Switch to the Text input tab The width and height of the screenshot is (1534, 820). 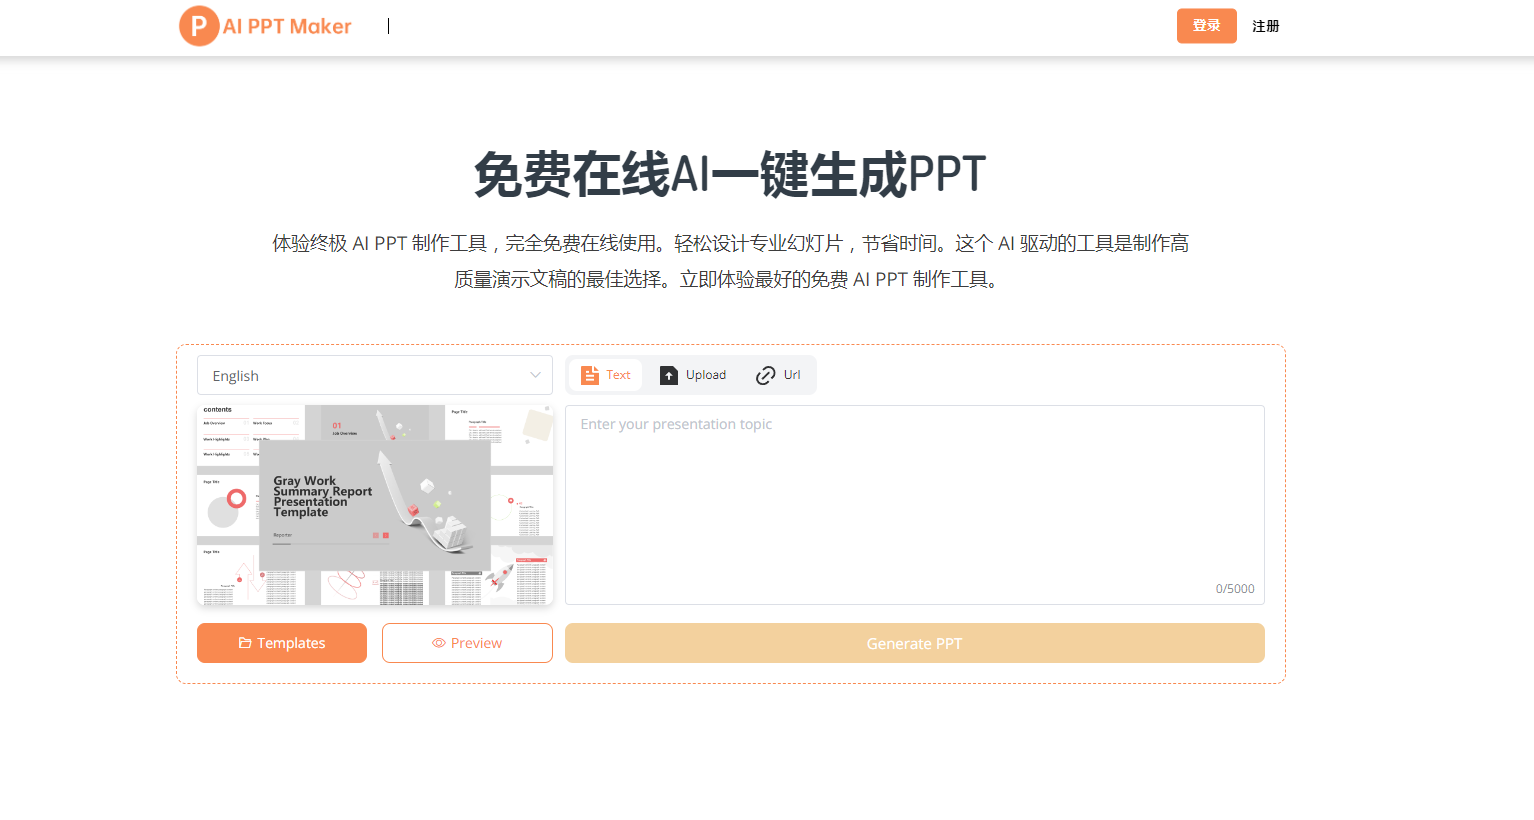(x=606, y=375)
